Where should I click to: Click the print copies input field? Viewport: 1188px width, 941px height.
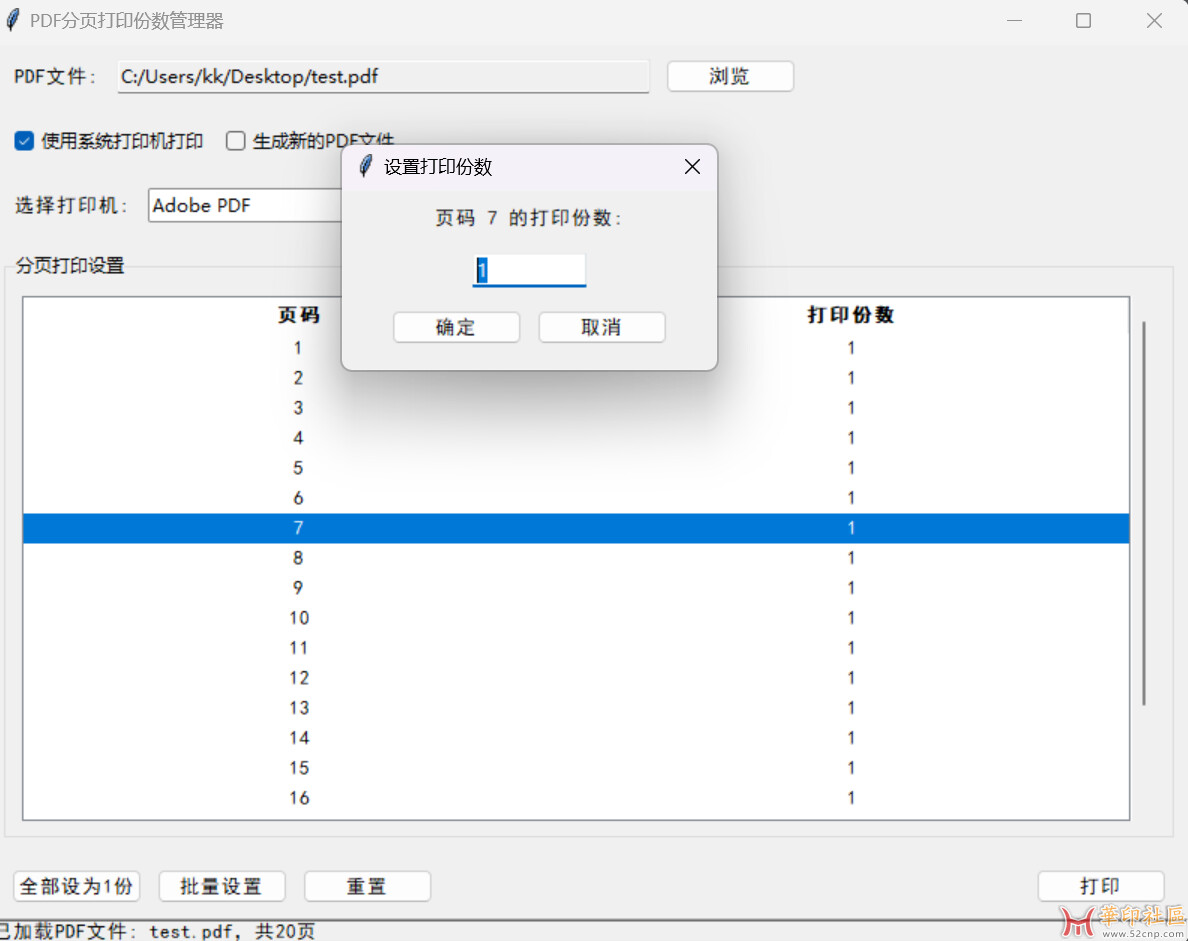pyautogui.click(x=529, y=271)
